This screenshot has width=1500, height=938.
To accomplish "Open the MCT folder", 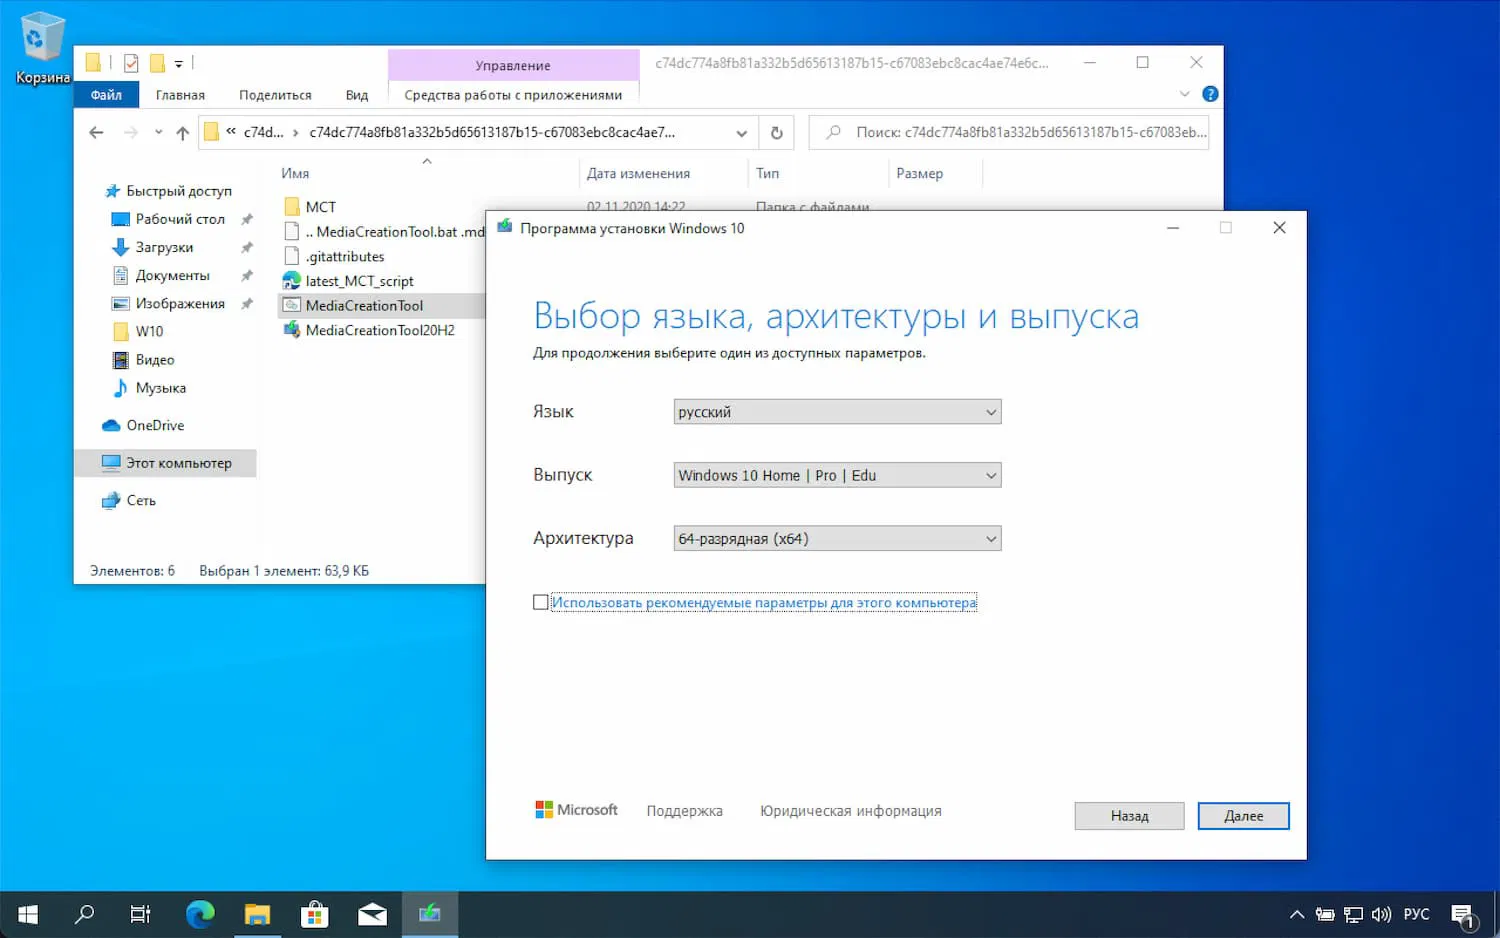I will pos(318,206).
